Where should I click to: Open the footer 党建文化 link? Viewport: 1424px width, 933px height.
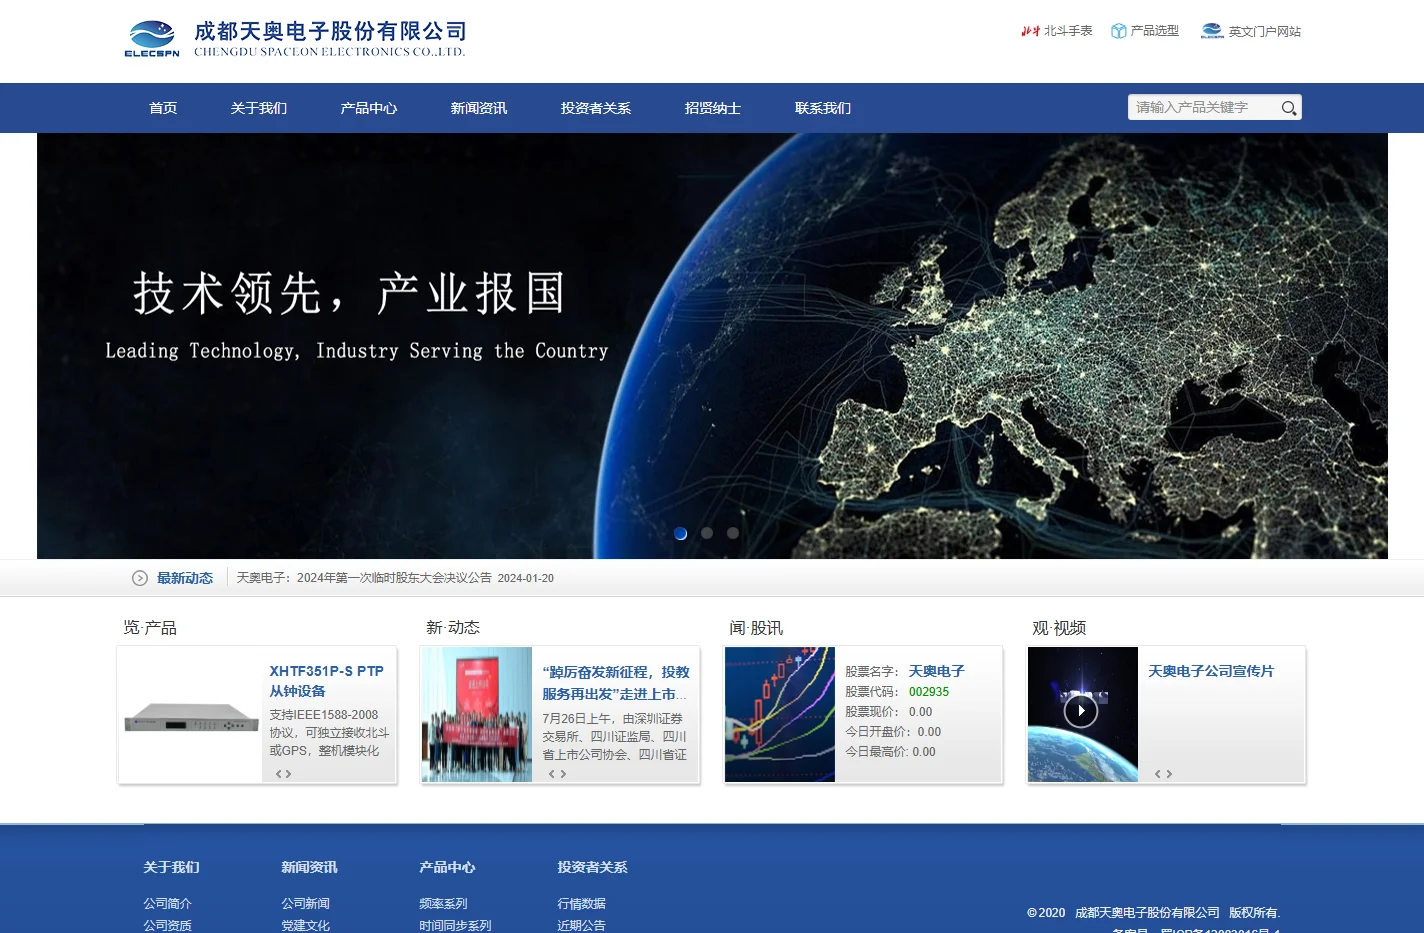(305, 925)
